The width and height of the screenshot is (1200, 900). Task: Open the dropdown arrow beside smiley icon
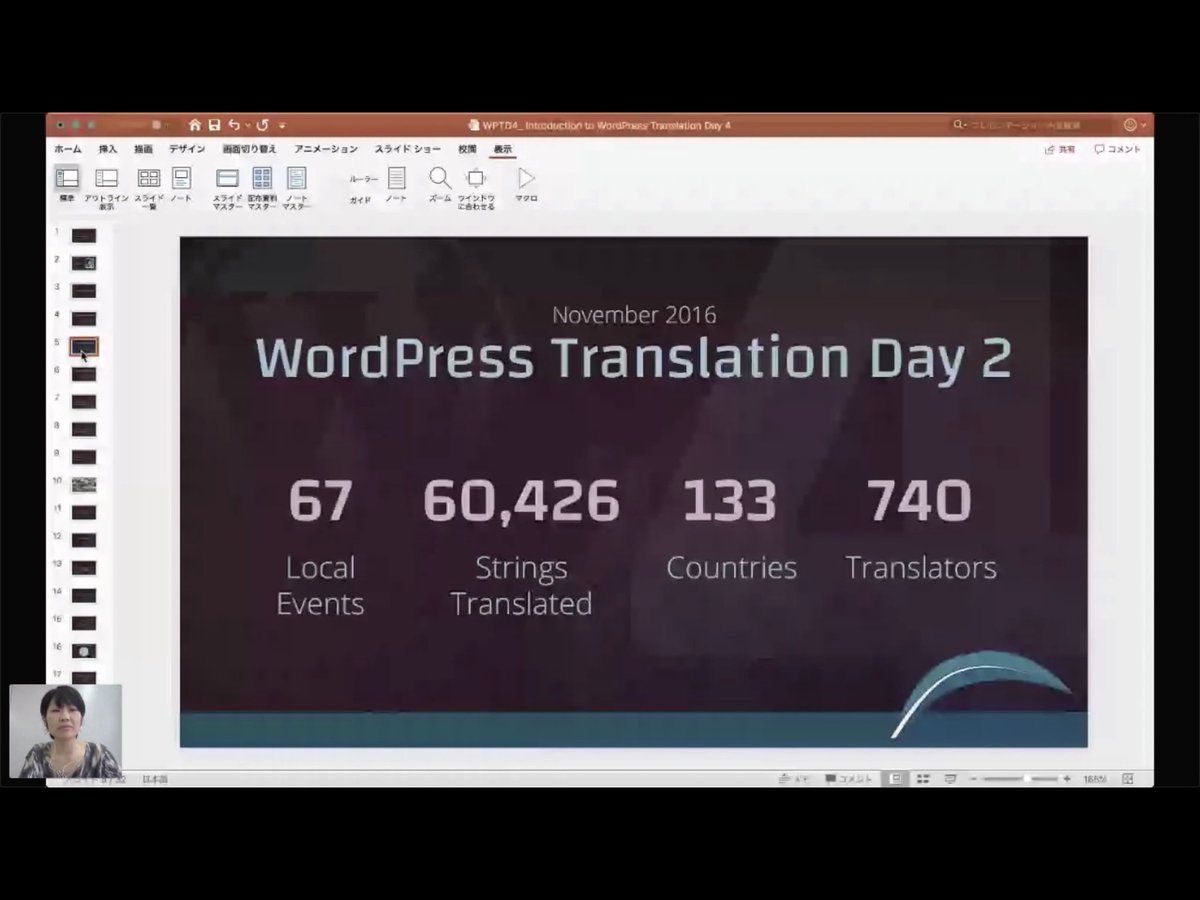[1144, 126]
